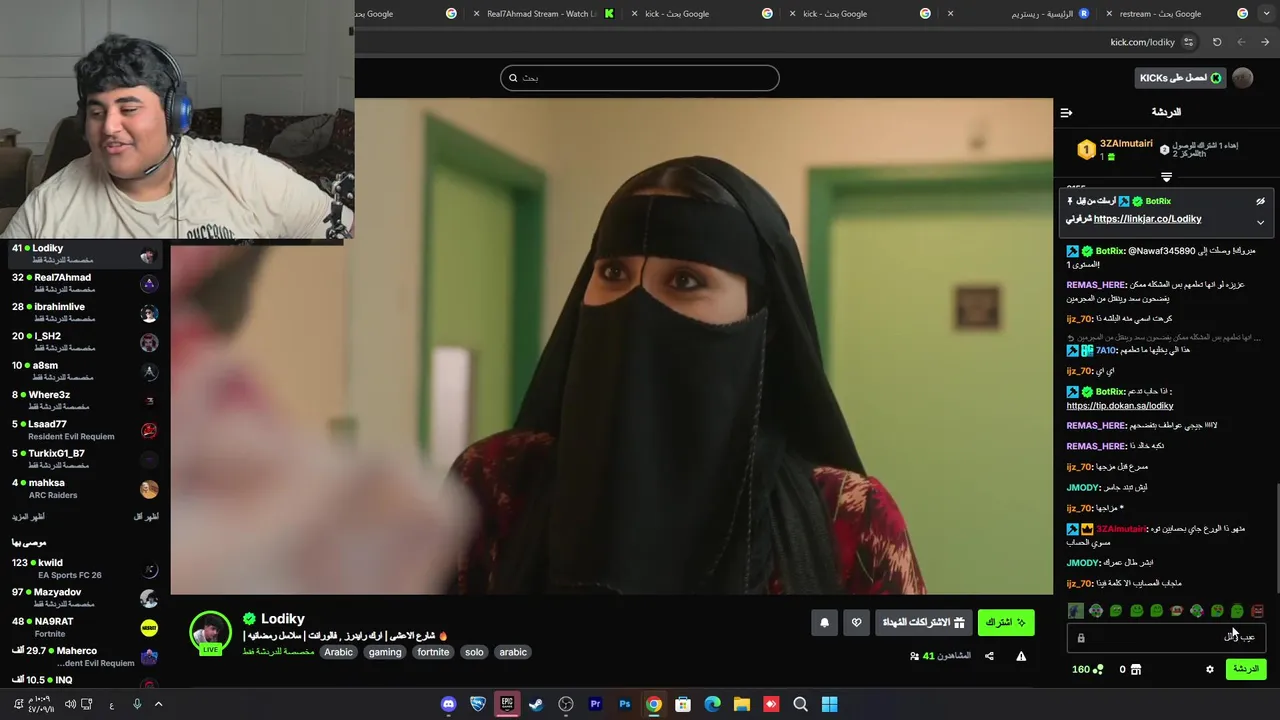Open the gift subscriptions button
The image size is (1280, 720).
[923, 622]
